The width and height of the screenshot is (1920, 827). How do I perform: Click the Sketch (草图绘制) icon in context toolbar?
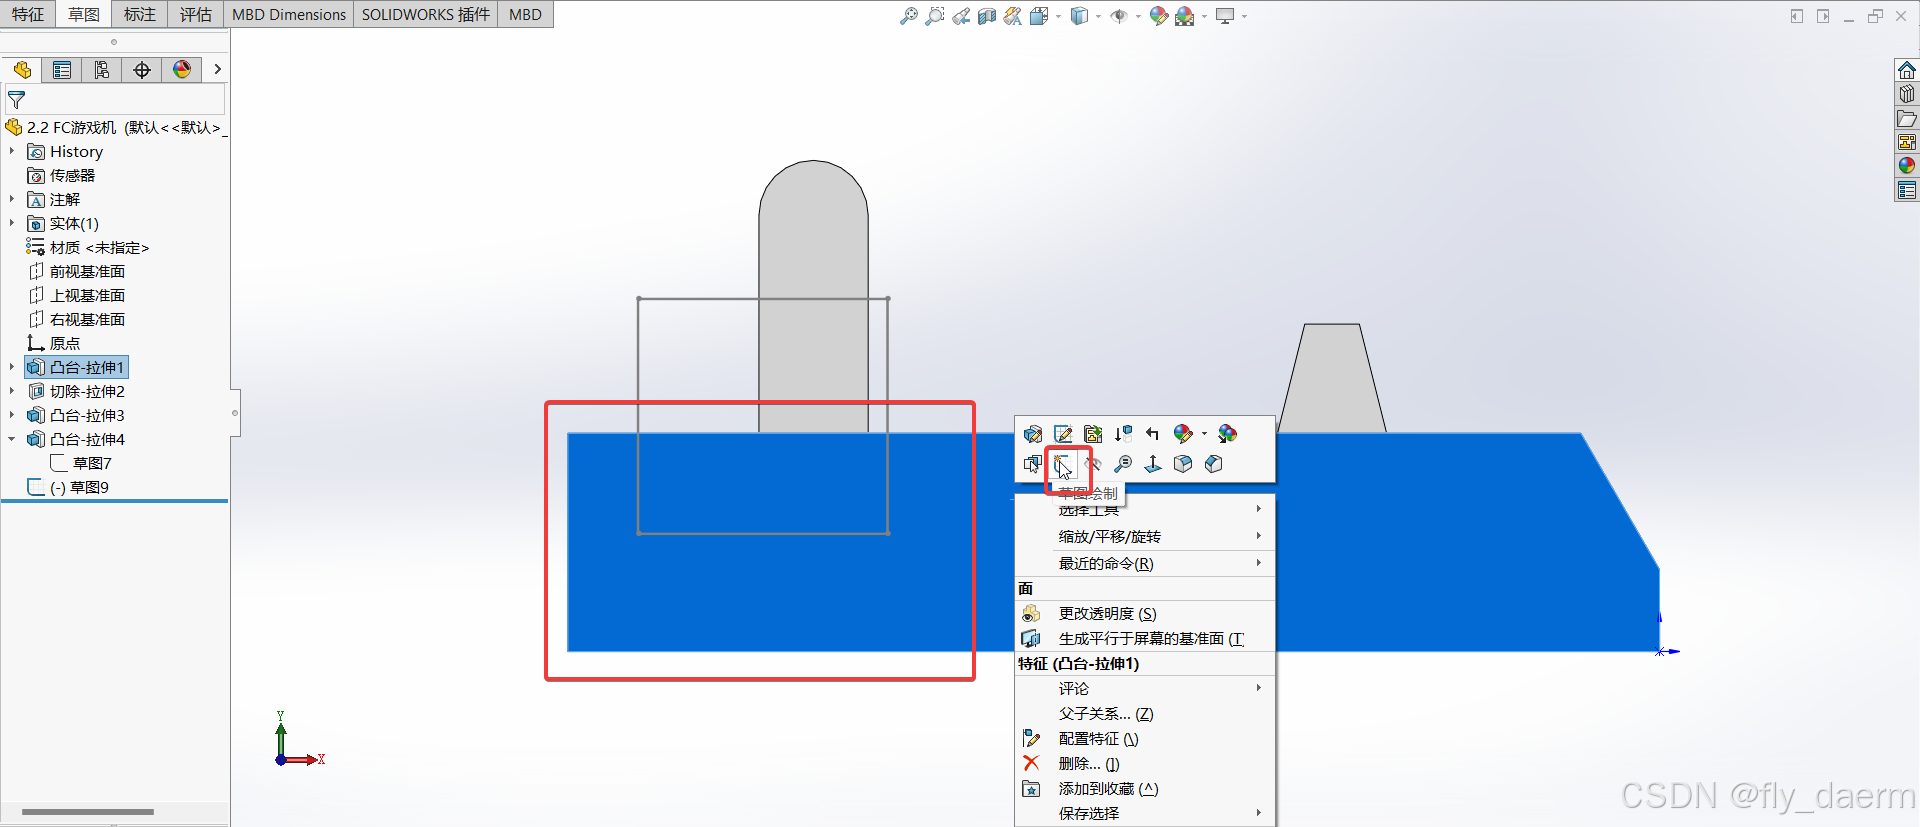pos(1063,464)
